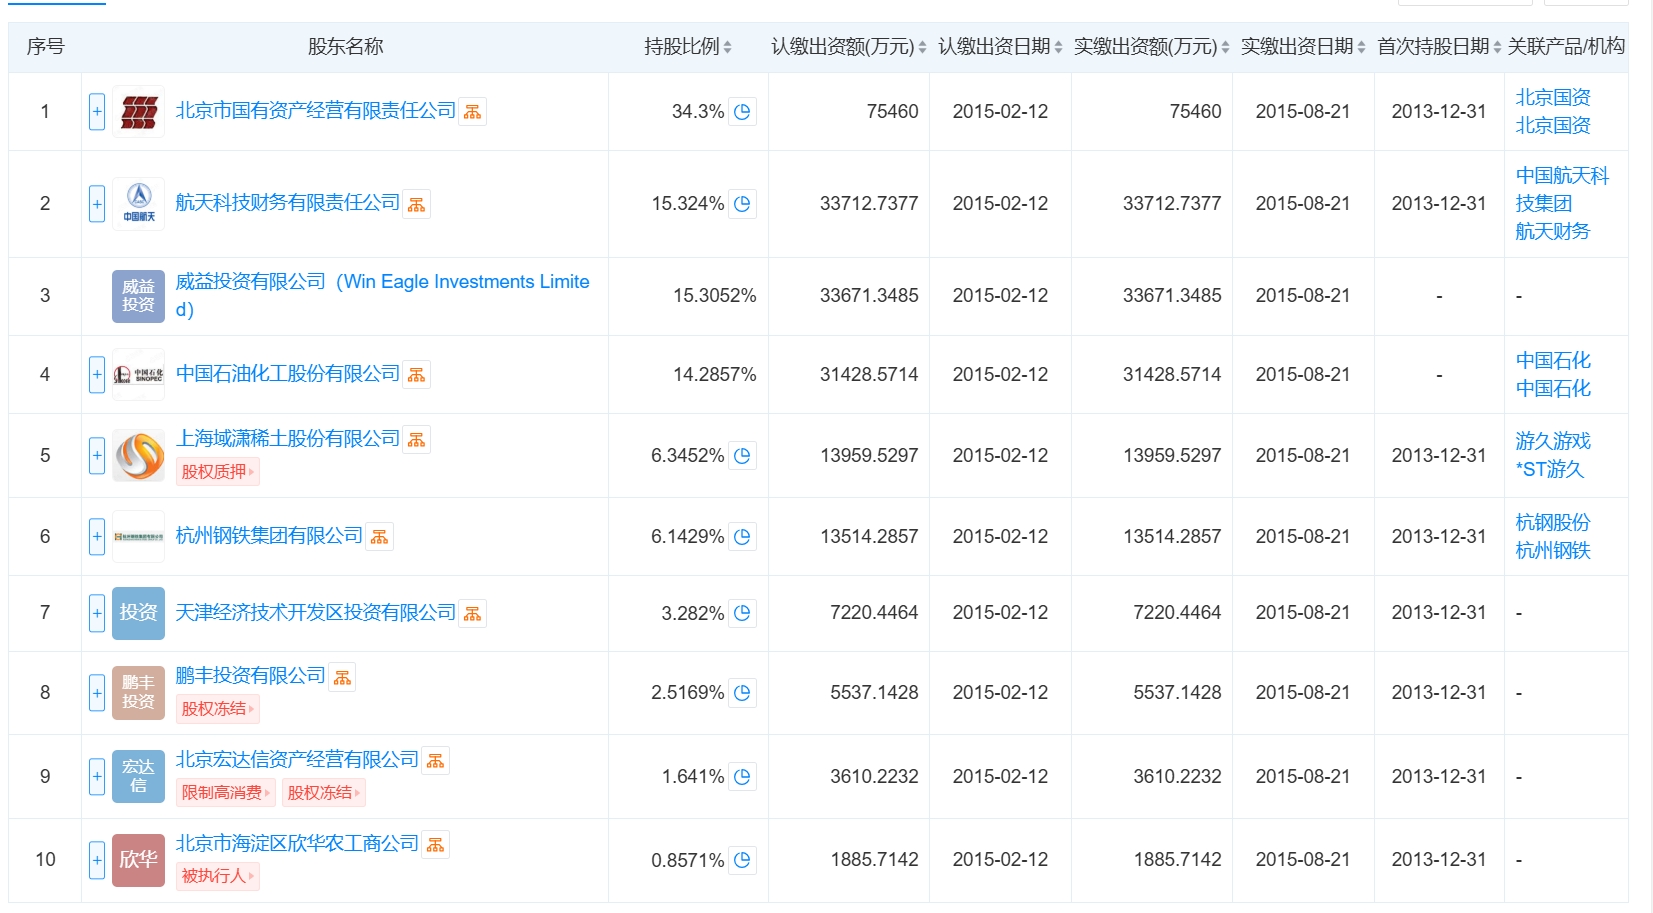Open 杭州钢铁集团有限公司 link
This screenshot has height=913, width=1653.
coord(269,536)
